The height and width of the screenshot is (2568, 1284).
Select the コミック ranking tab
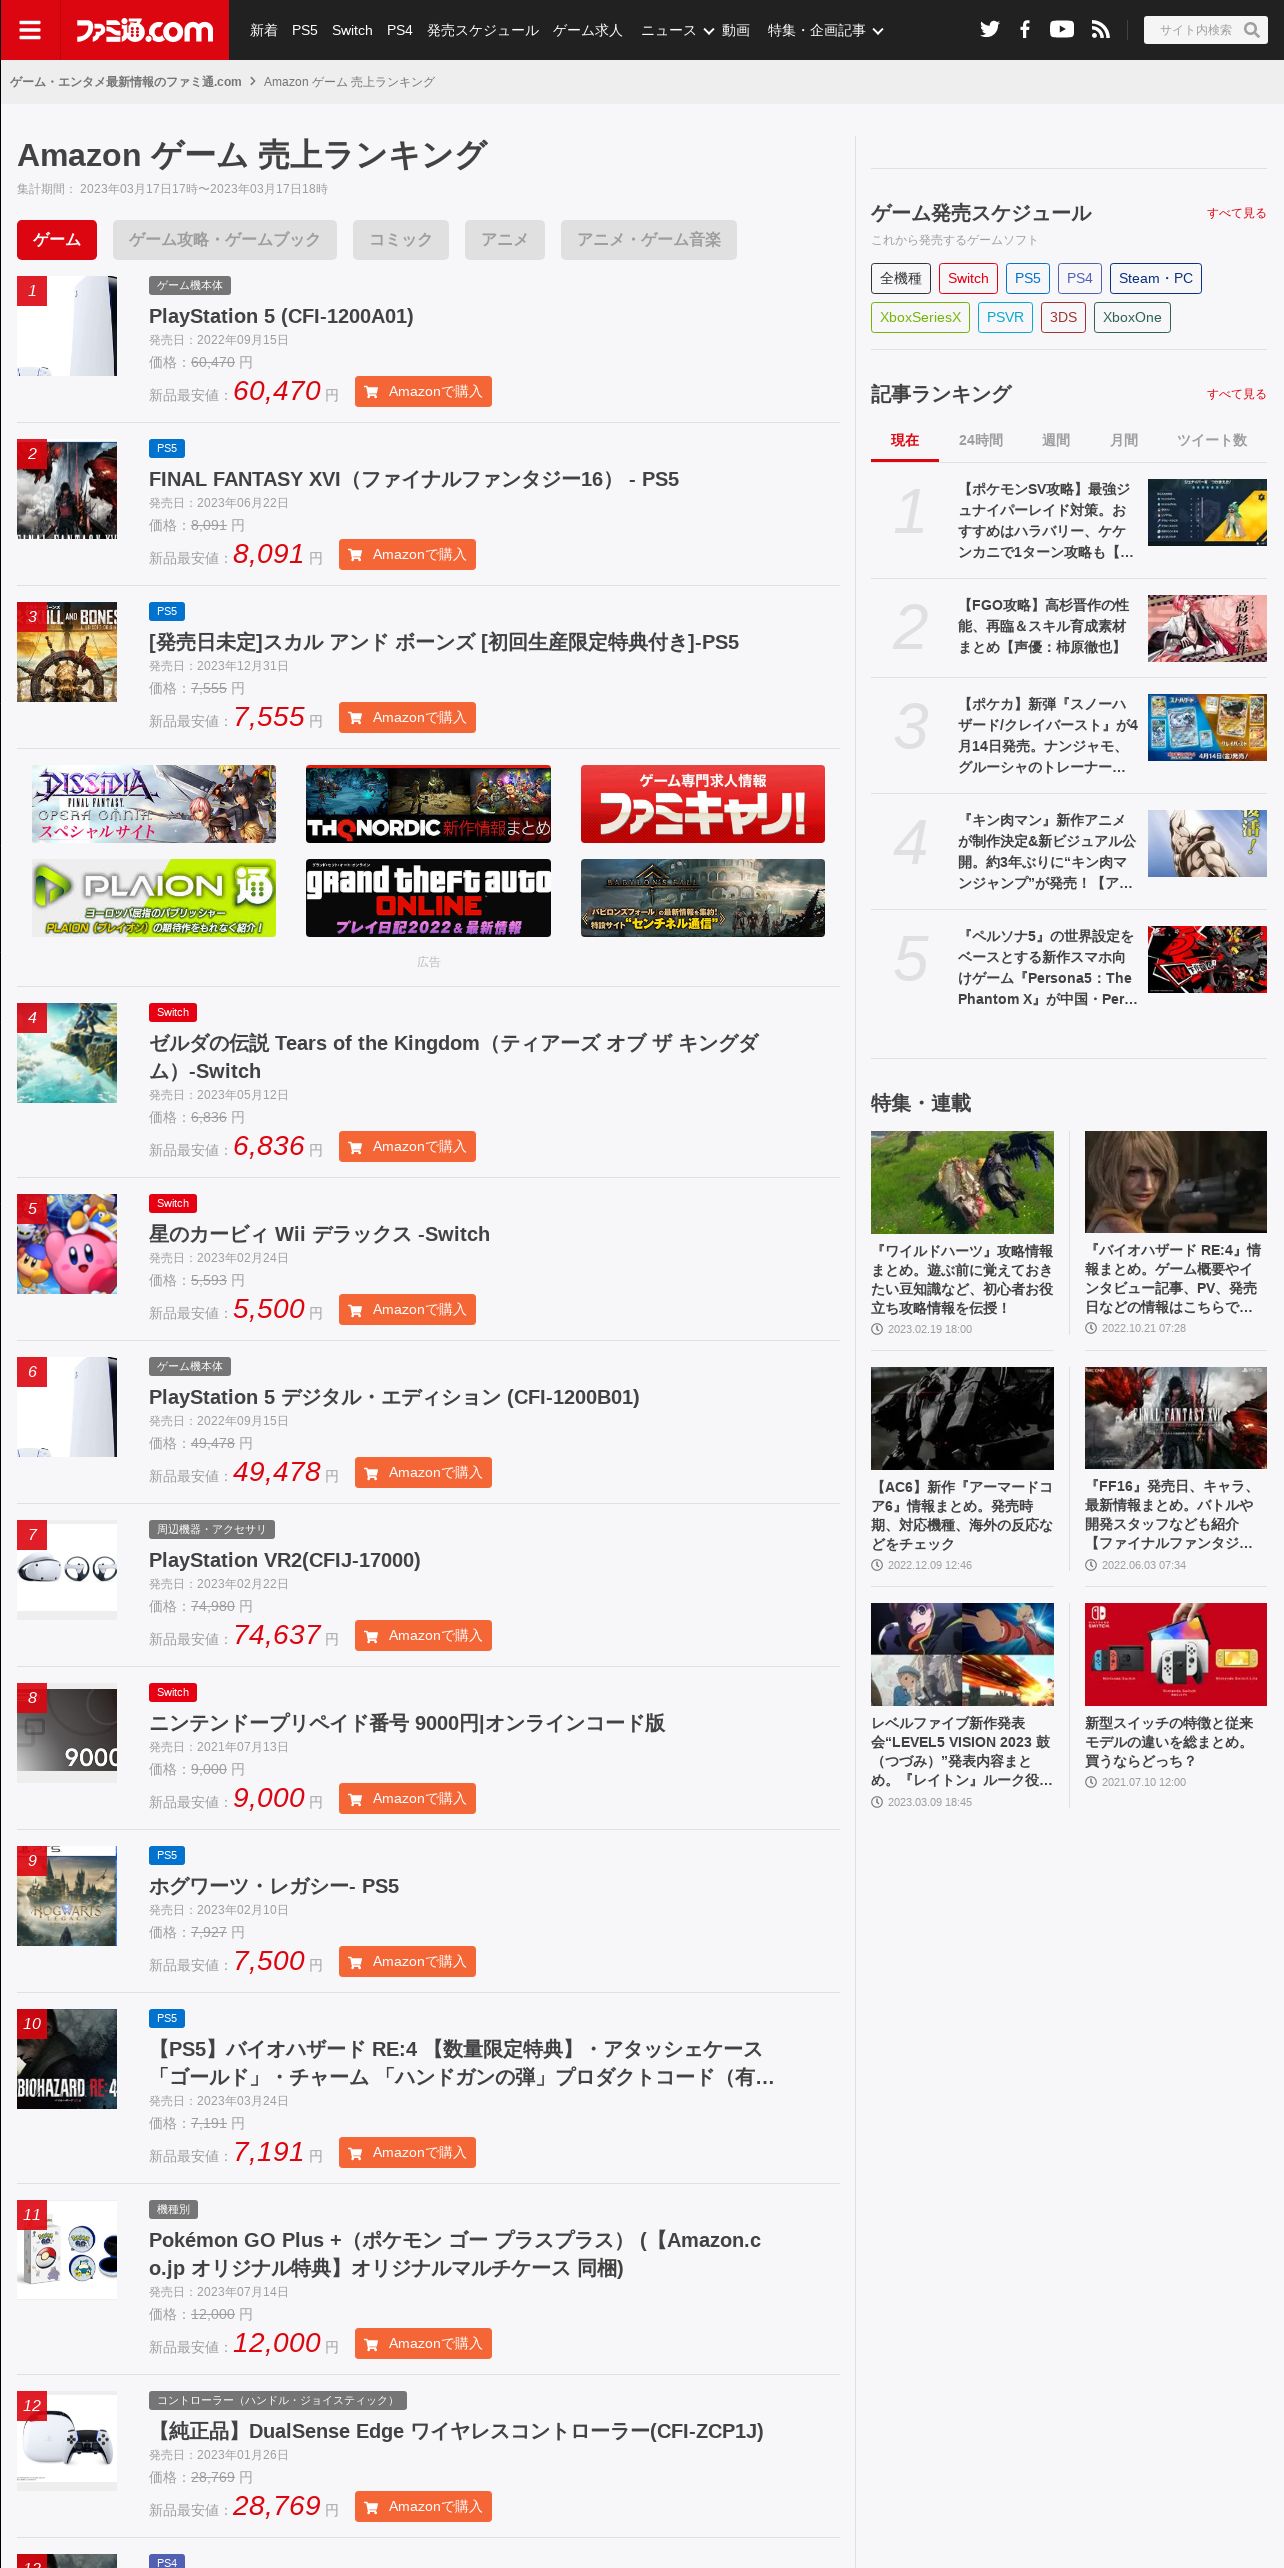pos(401,240)
